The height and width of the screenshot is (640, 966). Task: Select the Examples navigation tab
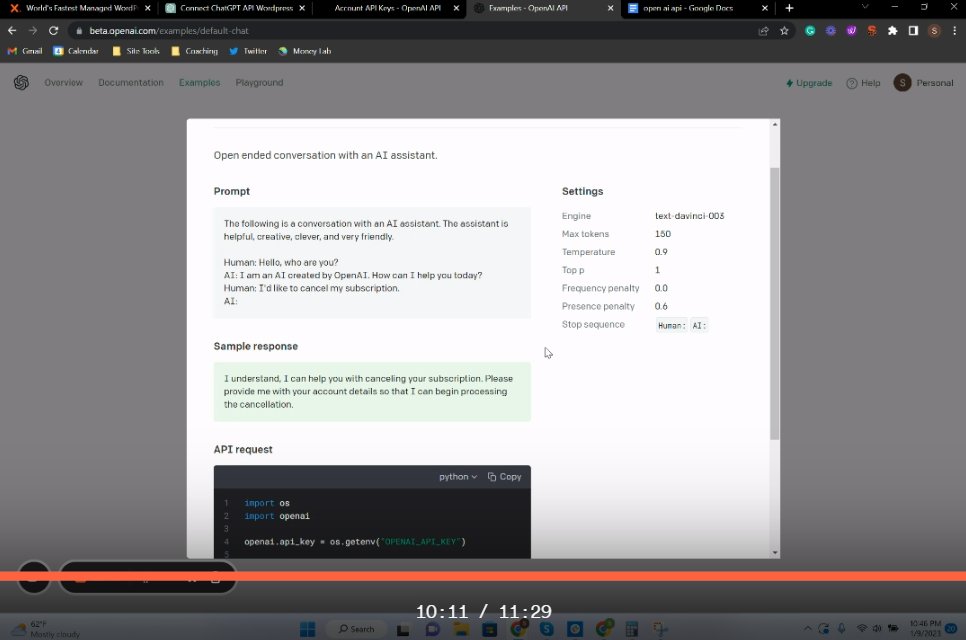(199, 83)
